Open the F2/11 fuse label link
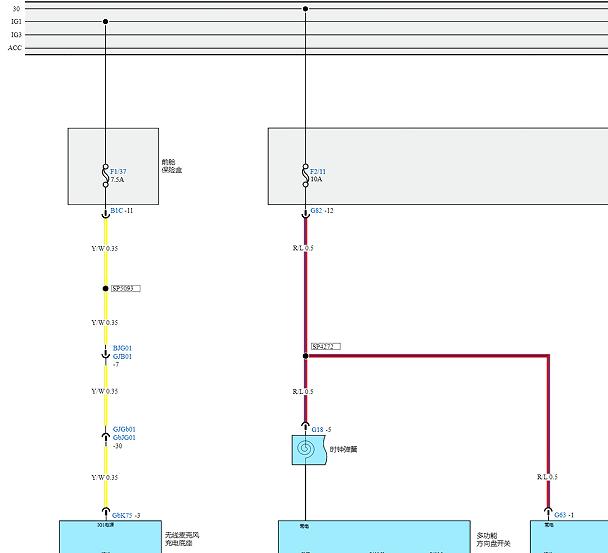608x553 pixels. (x=318, y=171)
